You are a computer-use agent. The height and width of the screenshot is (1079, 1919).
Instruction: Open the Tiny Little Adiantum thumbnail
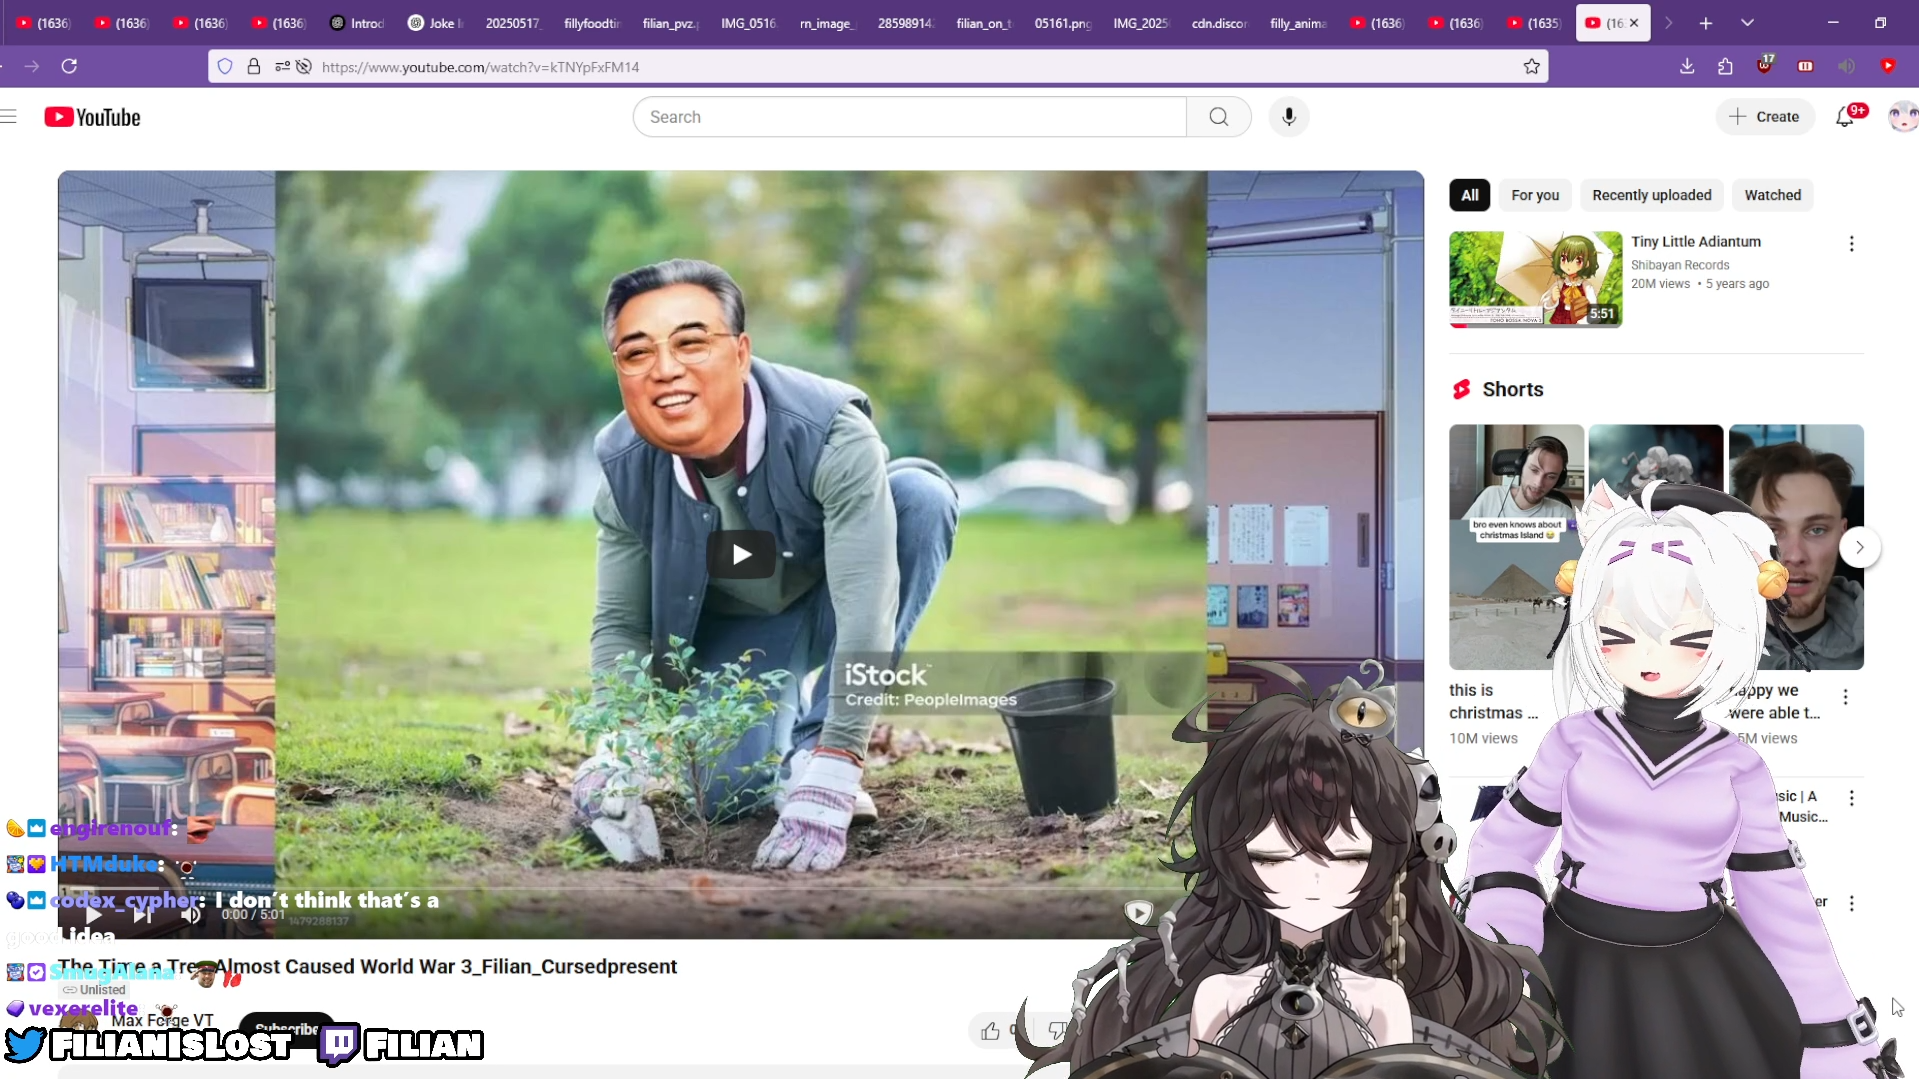1535,279
